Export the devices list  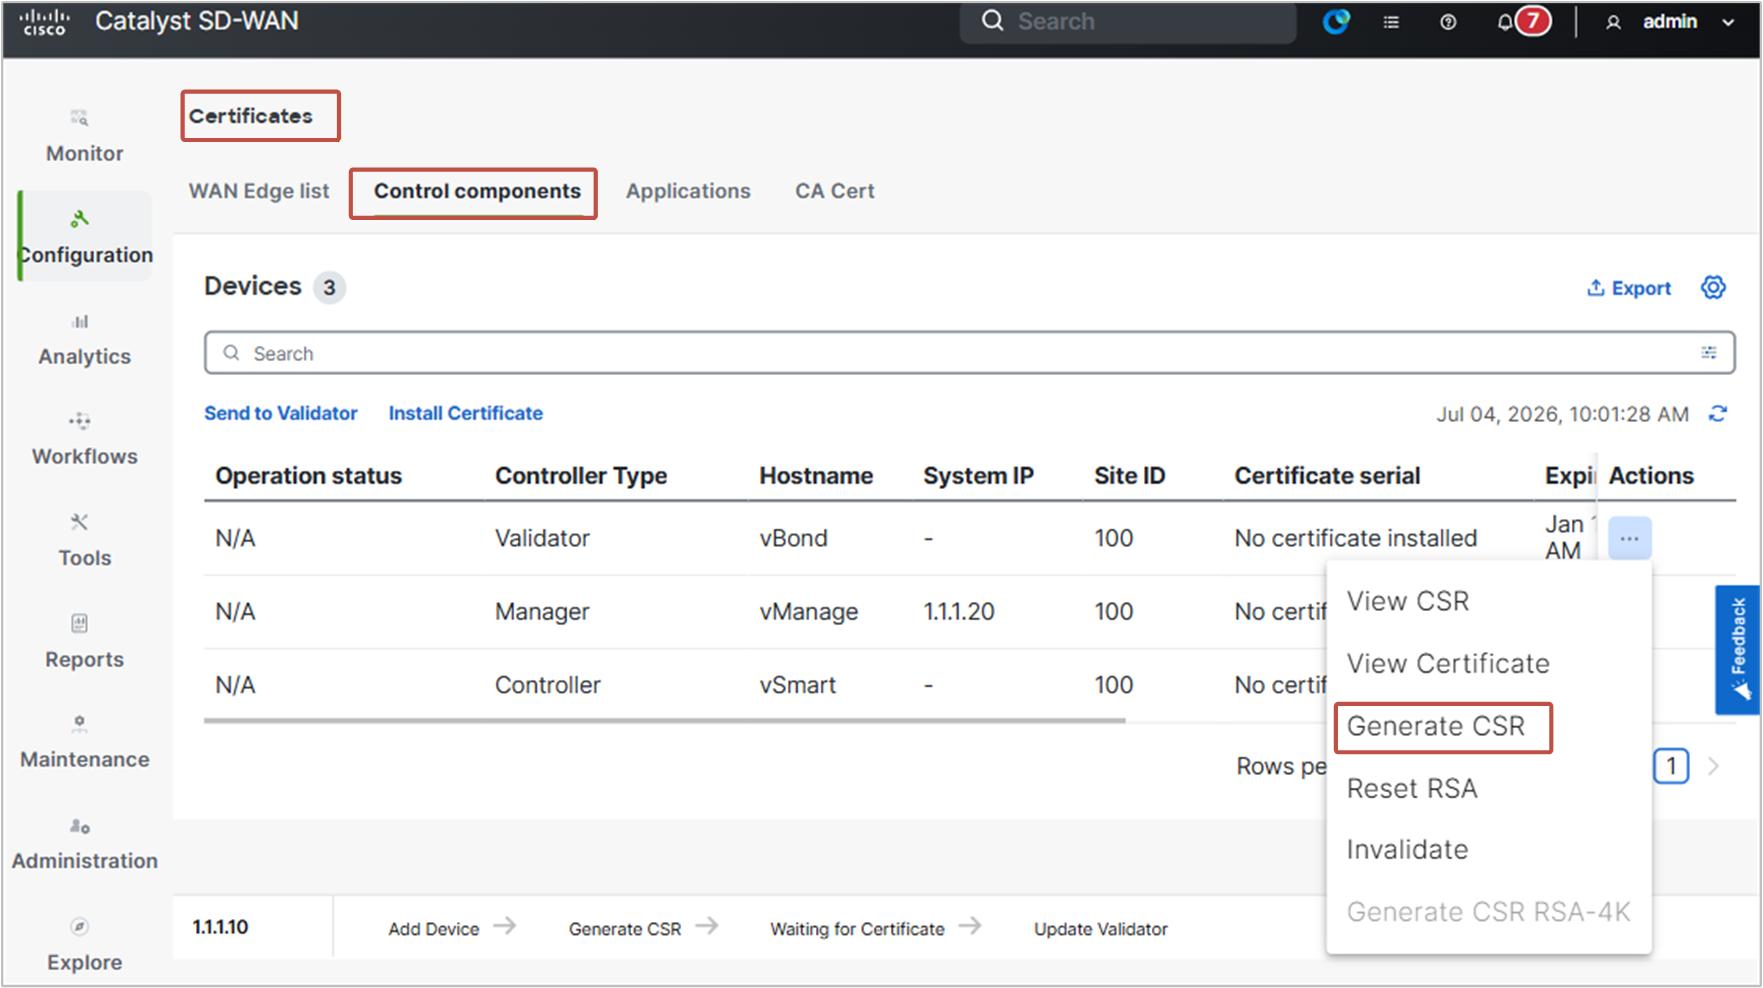(x=1629, y=288)
